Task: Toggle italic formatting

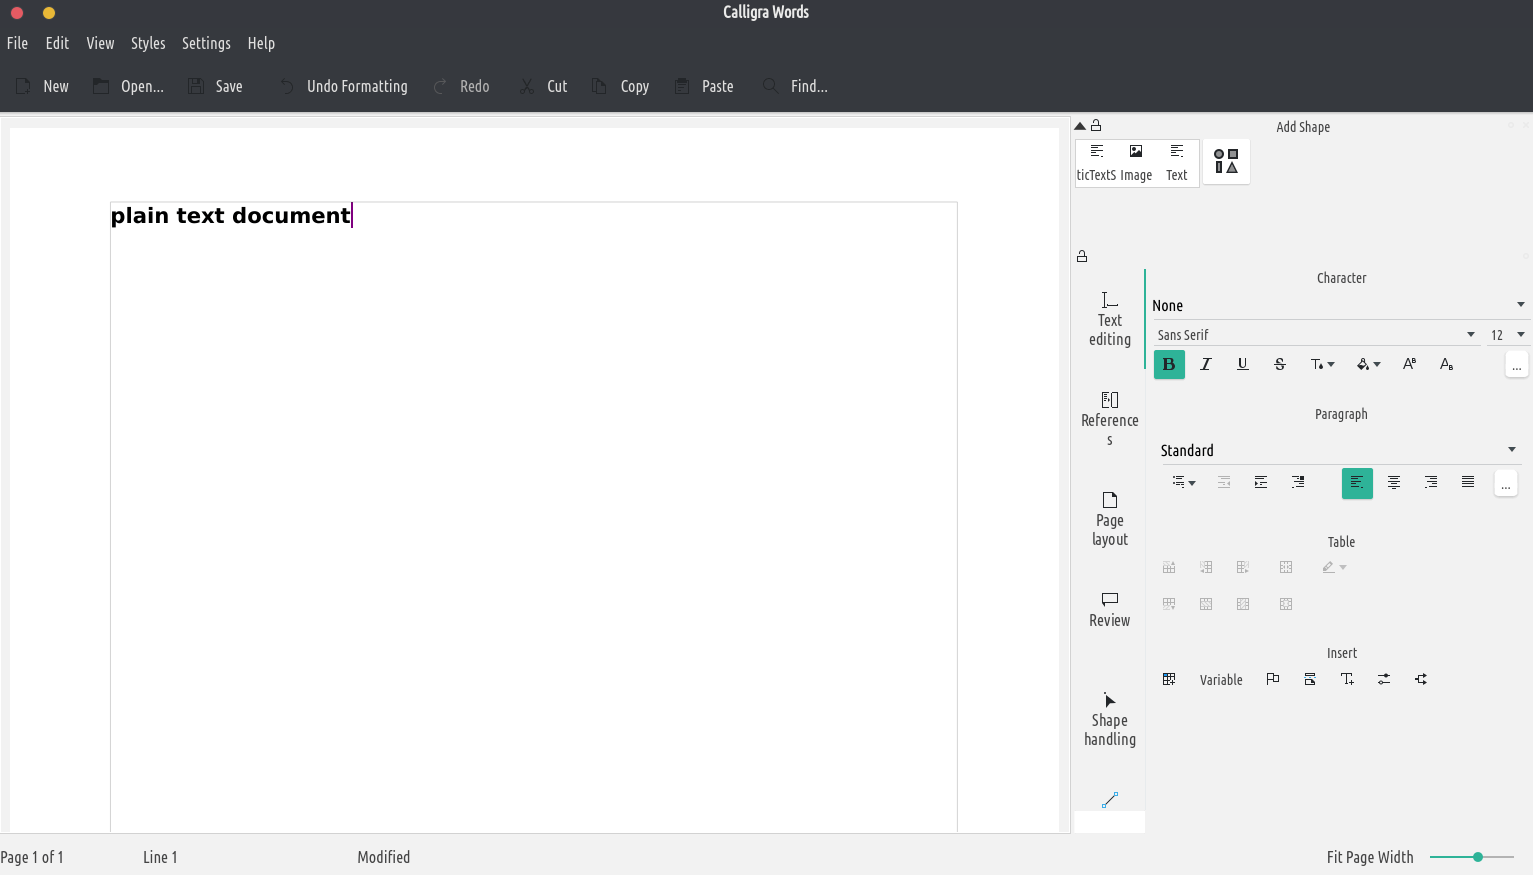Action: tap(1206, 364)
